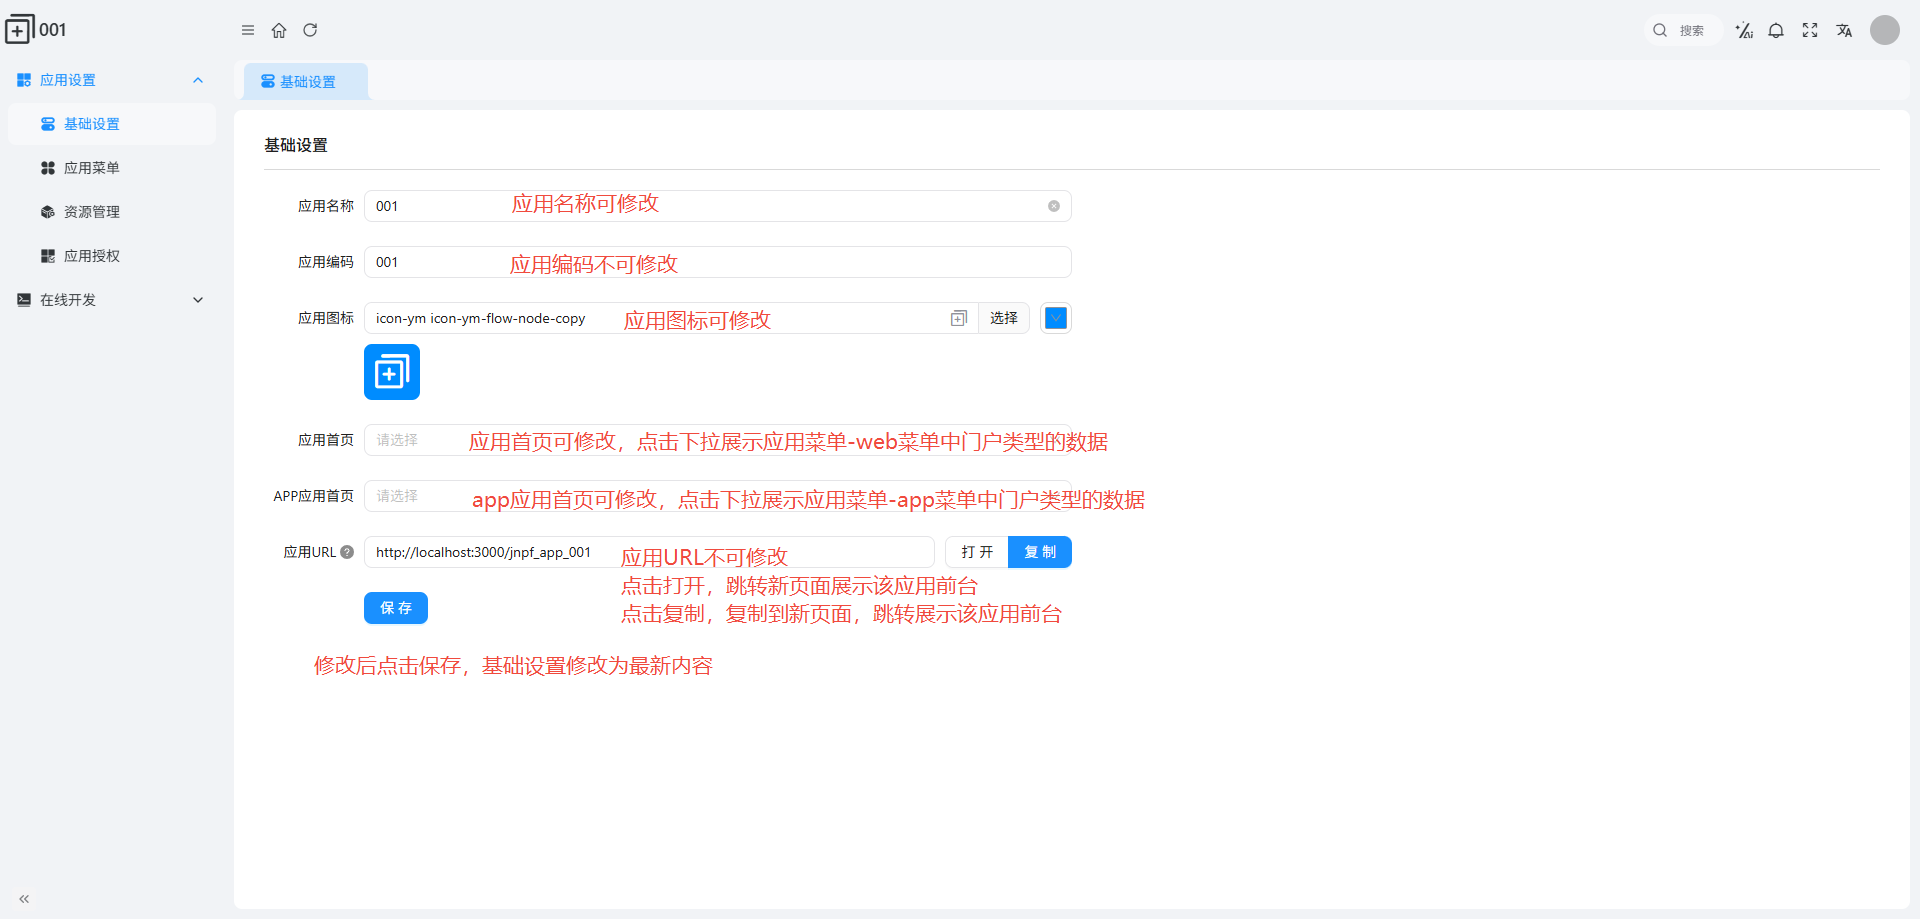Open the notifications bell icon
Screen dimensions: 1920x919
coord(1776,31)
